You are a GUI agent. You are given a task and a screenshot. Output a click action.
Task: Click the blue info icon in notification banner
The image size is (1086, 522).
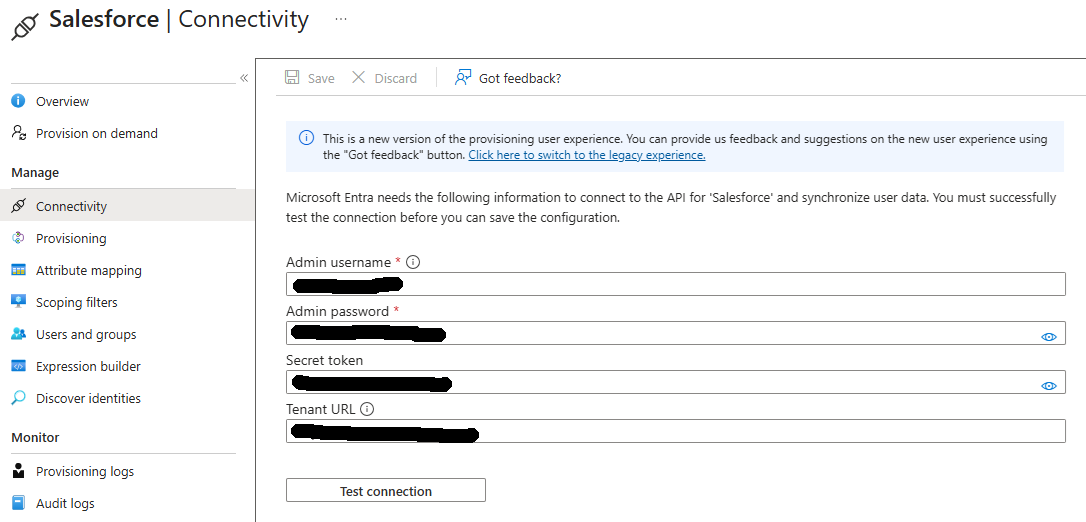point(306,138)
